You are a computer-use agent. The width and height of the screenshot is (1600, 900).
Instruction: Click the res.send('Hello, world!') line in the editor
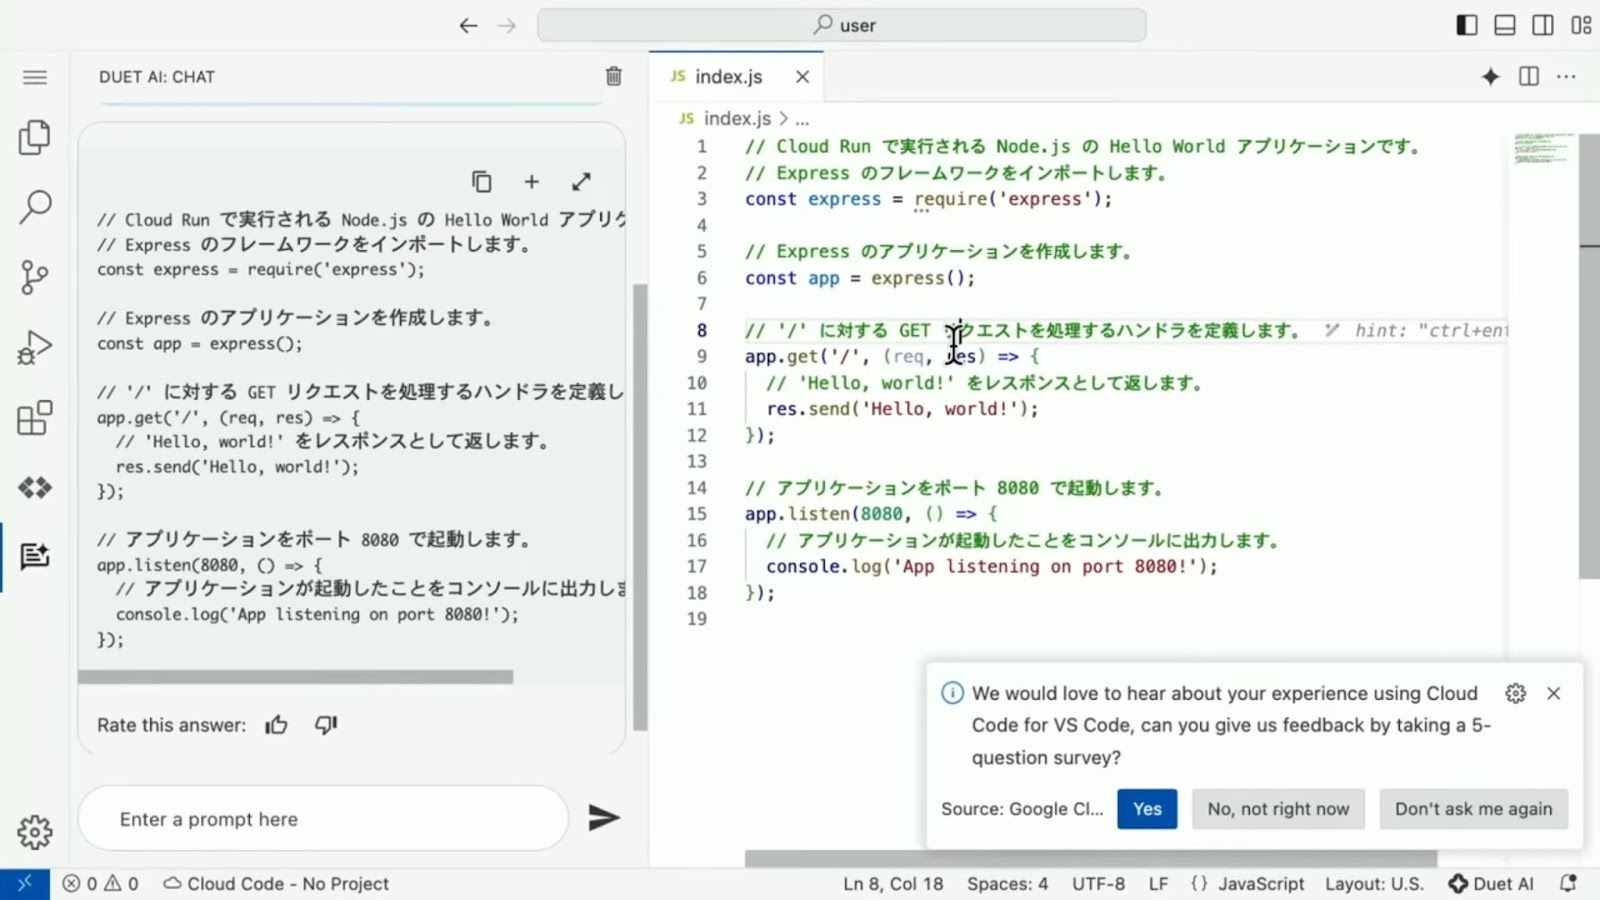click(x=903, y=409)
